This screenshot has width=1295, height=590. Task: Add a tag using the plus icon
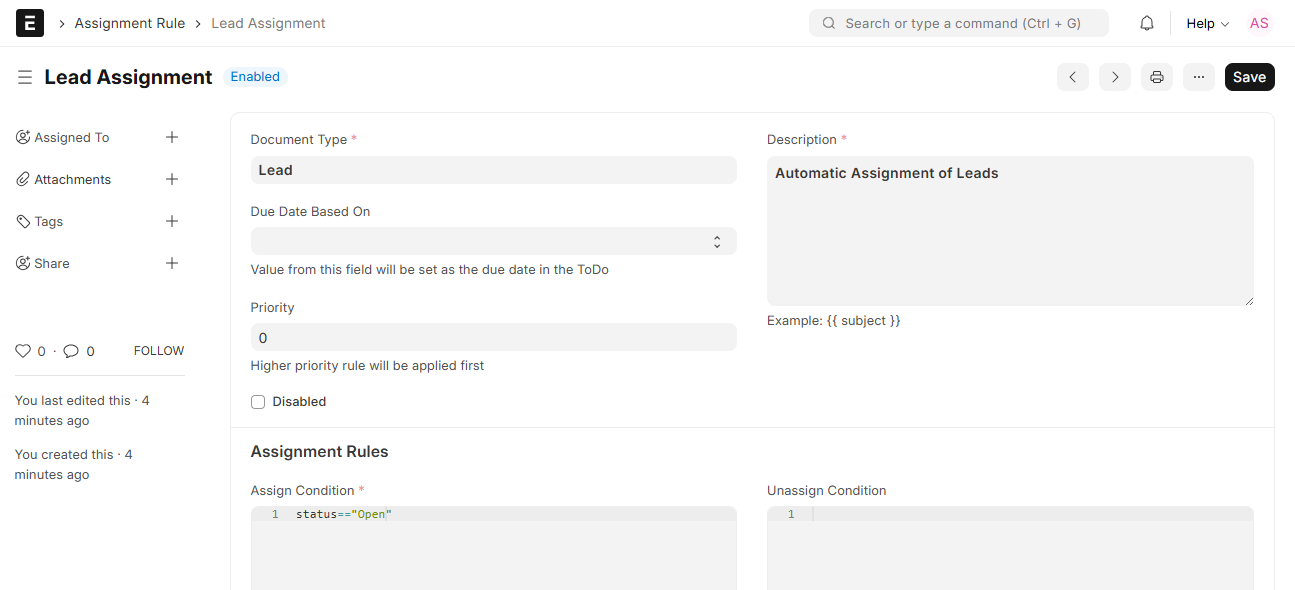pyautogui.click(x=172, y=221)
